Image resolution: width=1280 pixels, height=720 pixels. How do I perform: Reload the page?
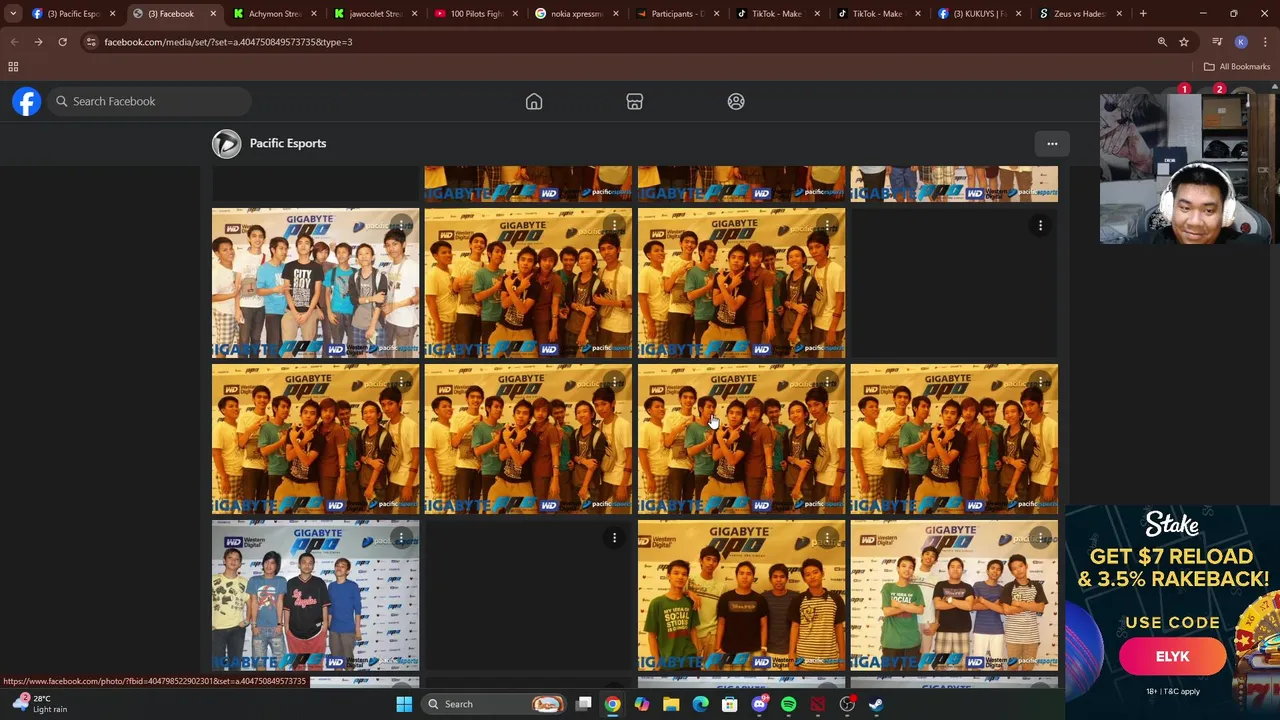62,42
